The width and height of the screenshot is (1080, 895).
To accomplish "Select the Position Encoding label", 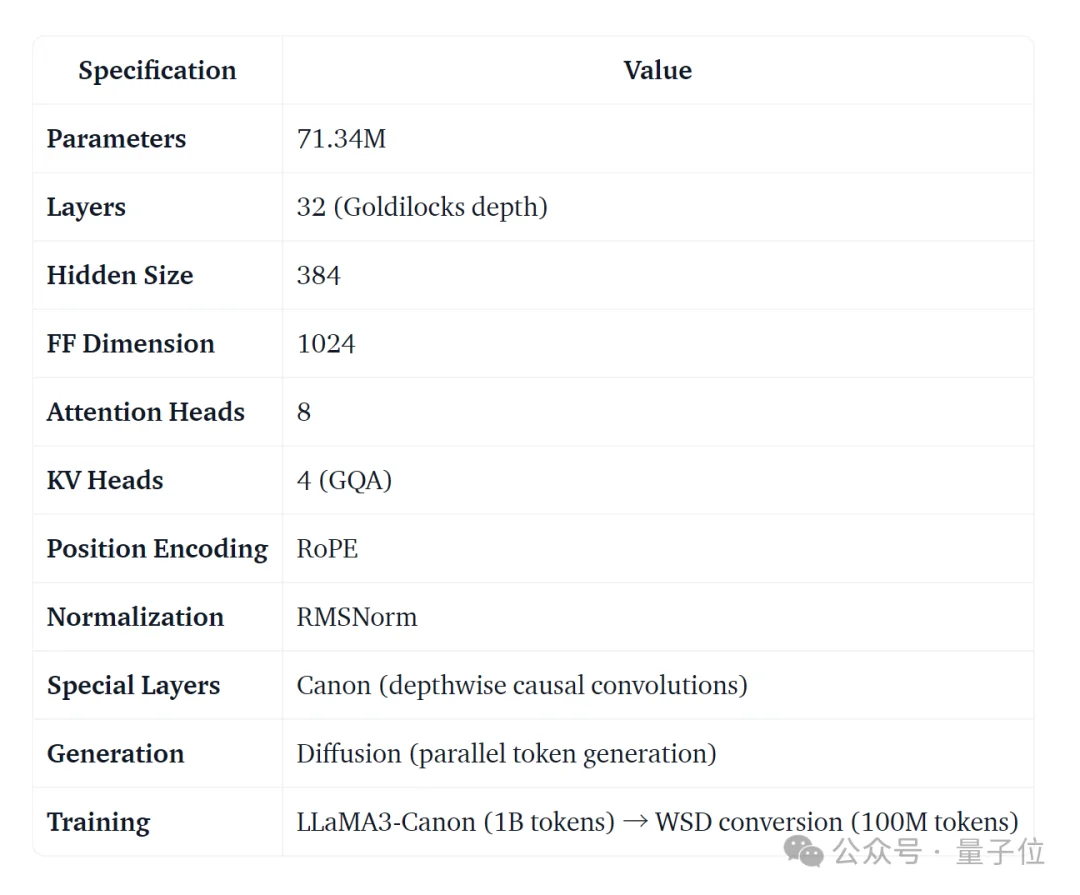I will 157,549.
